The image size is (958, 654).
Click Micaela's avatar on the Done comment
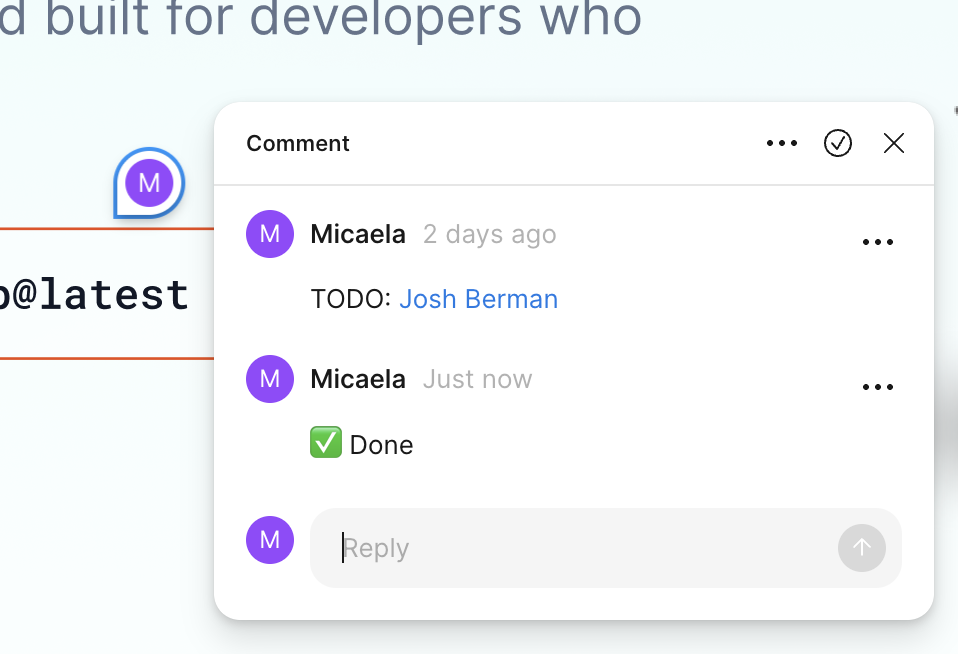click(x=269, y=380)
